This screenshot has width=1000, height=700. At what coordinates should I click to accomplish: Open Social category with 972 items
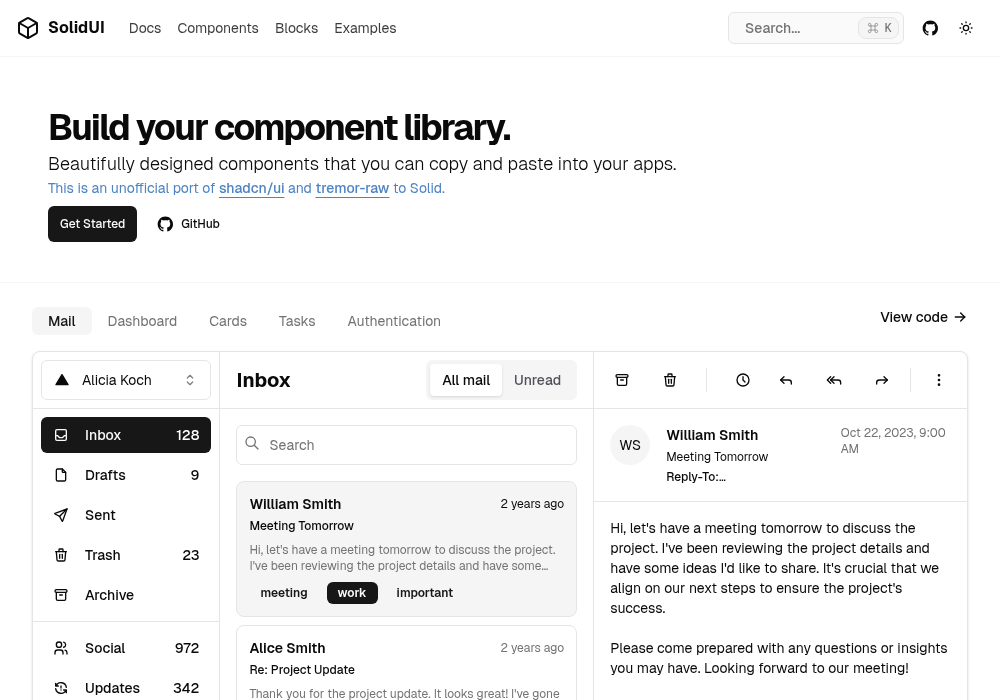point(126,648)
